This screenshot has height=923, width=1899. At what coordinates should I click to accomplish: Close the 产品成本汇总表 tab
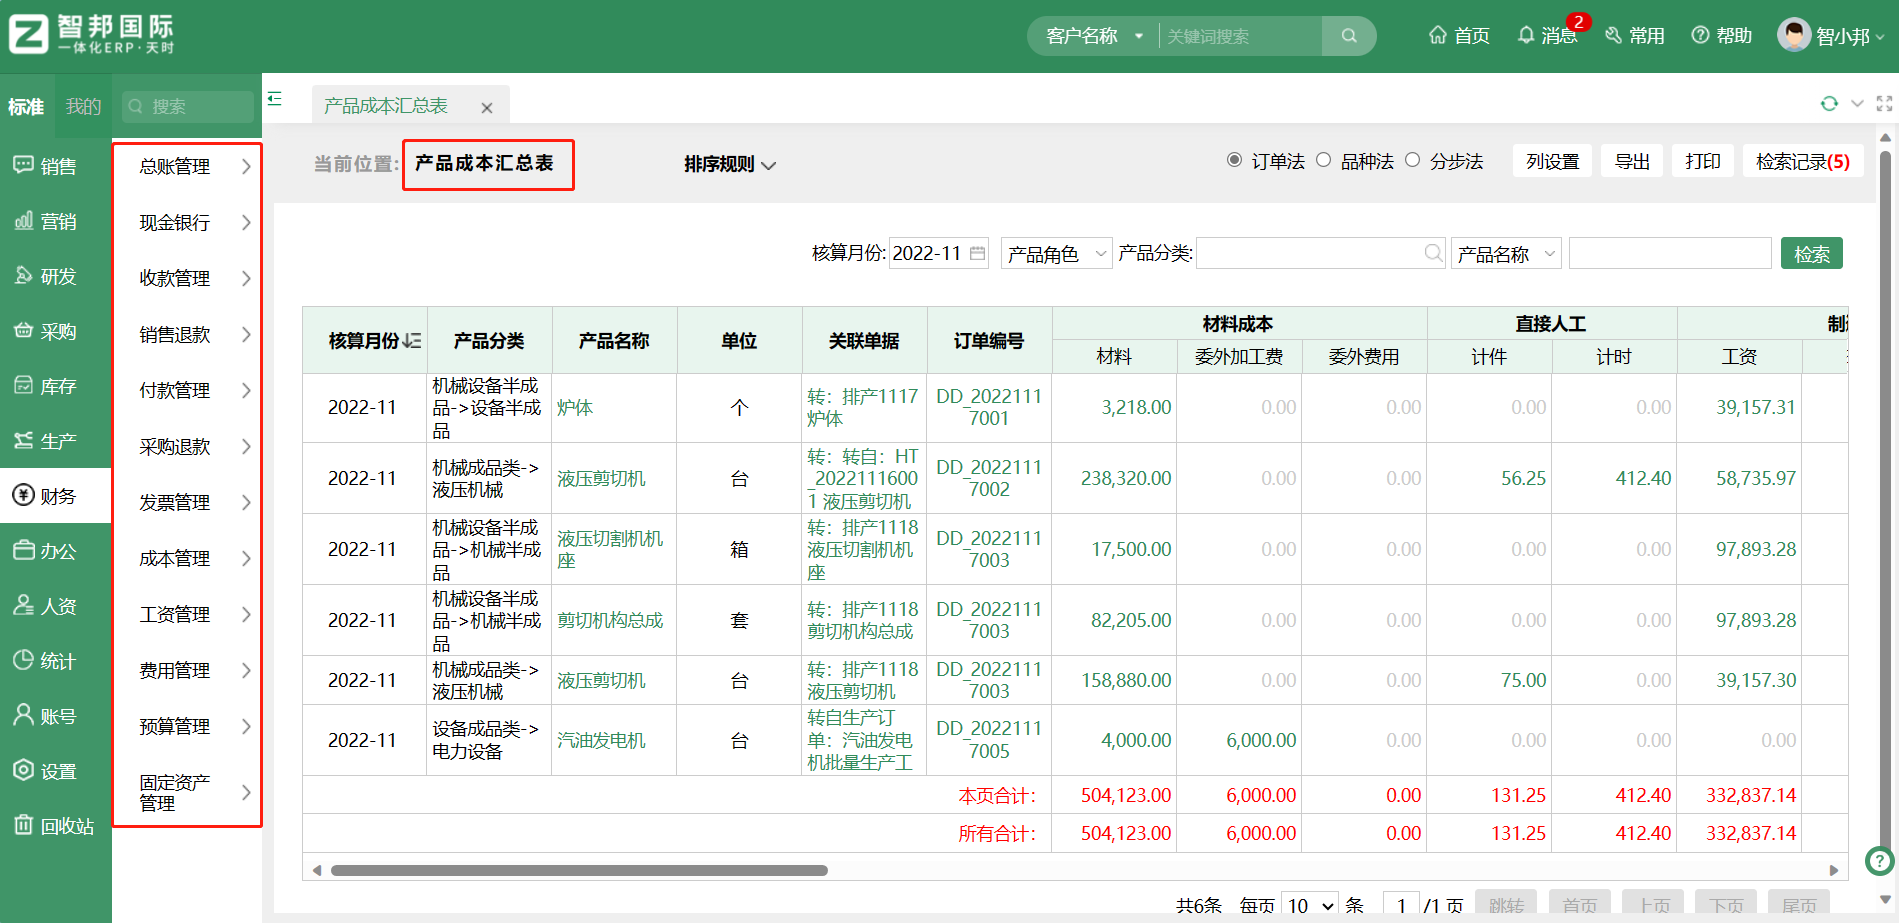click(487, 108)
